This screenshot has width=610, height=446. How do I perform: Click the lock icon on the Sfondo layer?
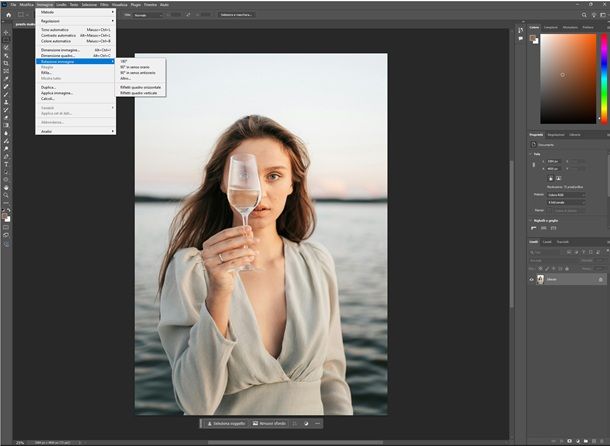[x=600, y=280]
